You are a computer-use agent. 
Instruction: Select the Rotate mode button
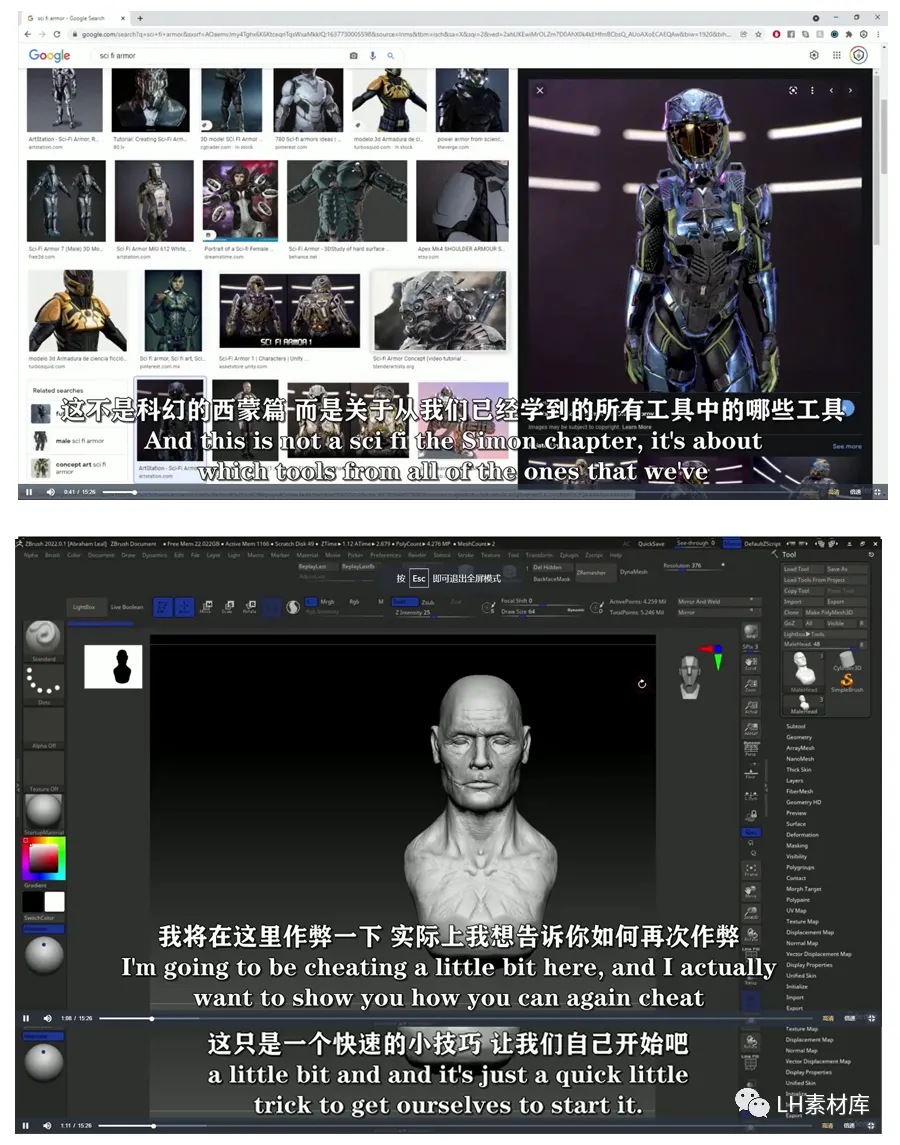(x=250, y=607)
